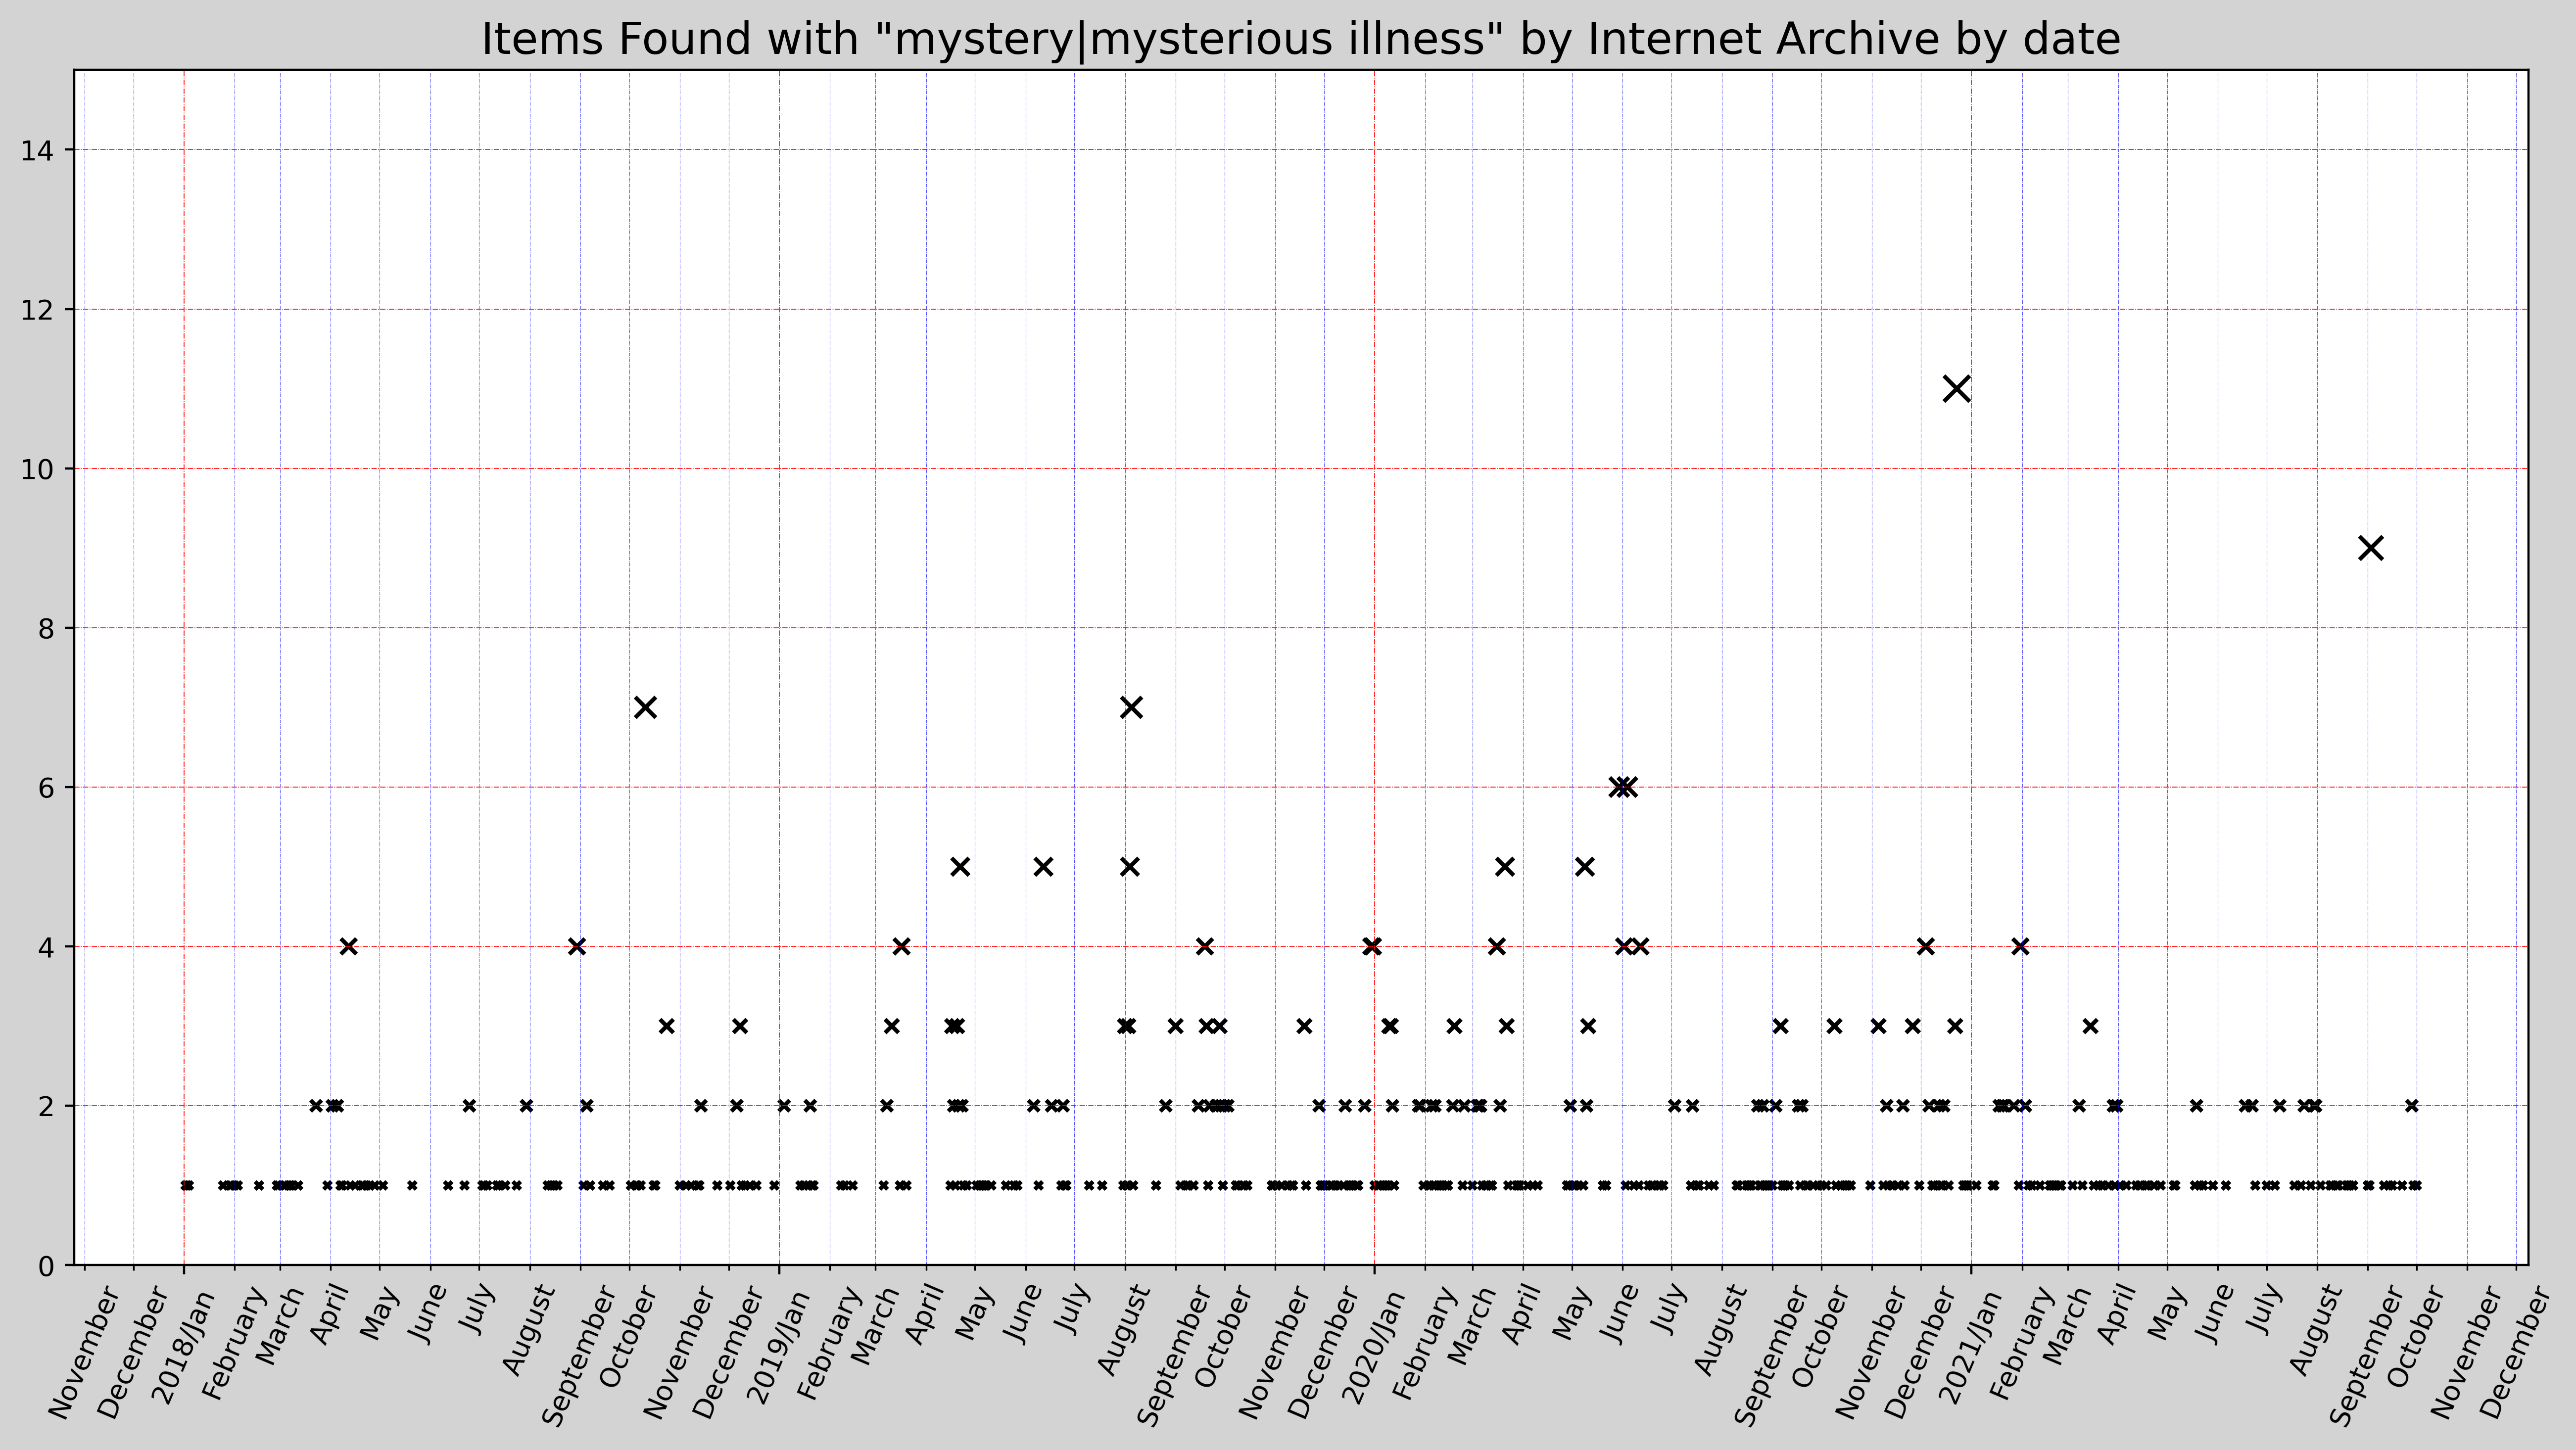Click the value 4 marker in February 2021
This screenshot has width=2576, height=1450.
click(2020, 946)
